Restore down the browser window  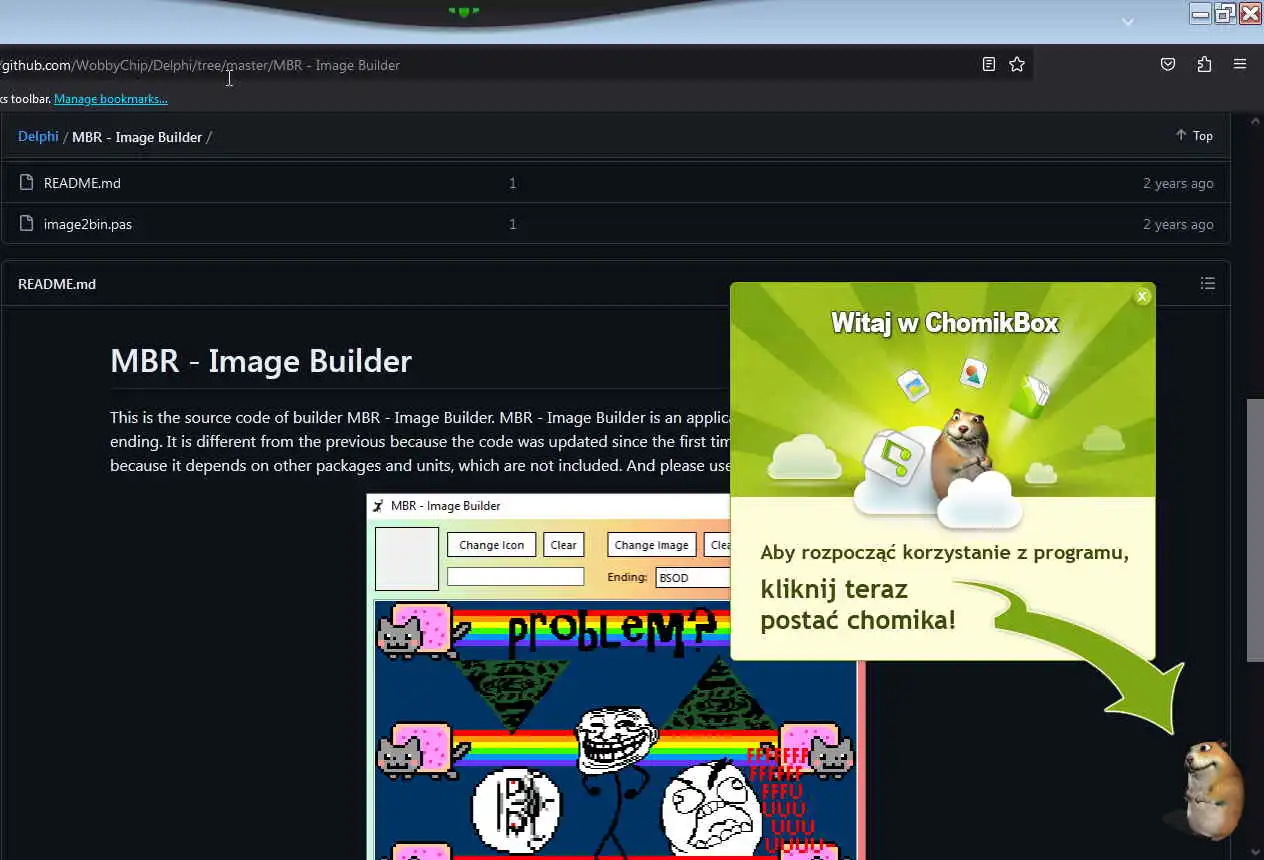coord(1226,14)
